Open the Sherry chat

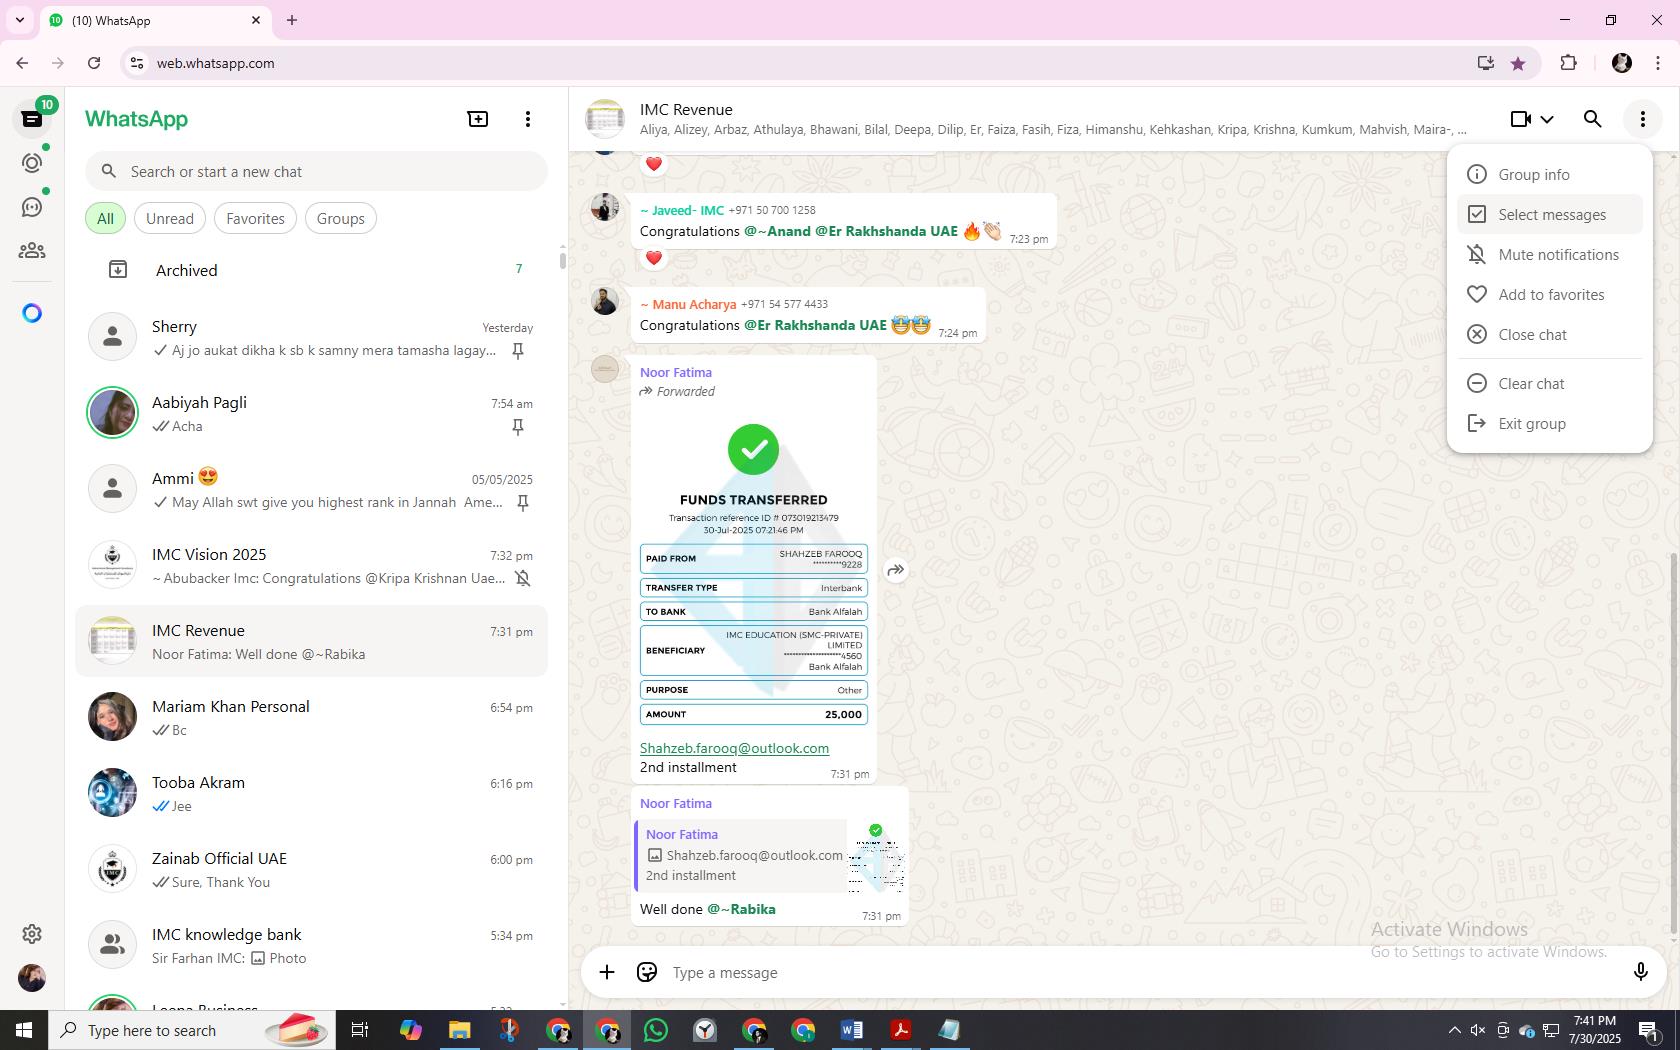312,337
